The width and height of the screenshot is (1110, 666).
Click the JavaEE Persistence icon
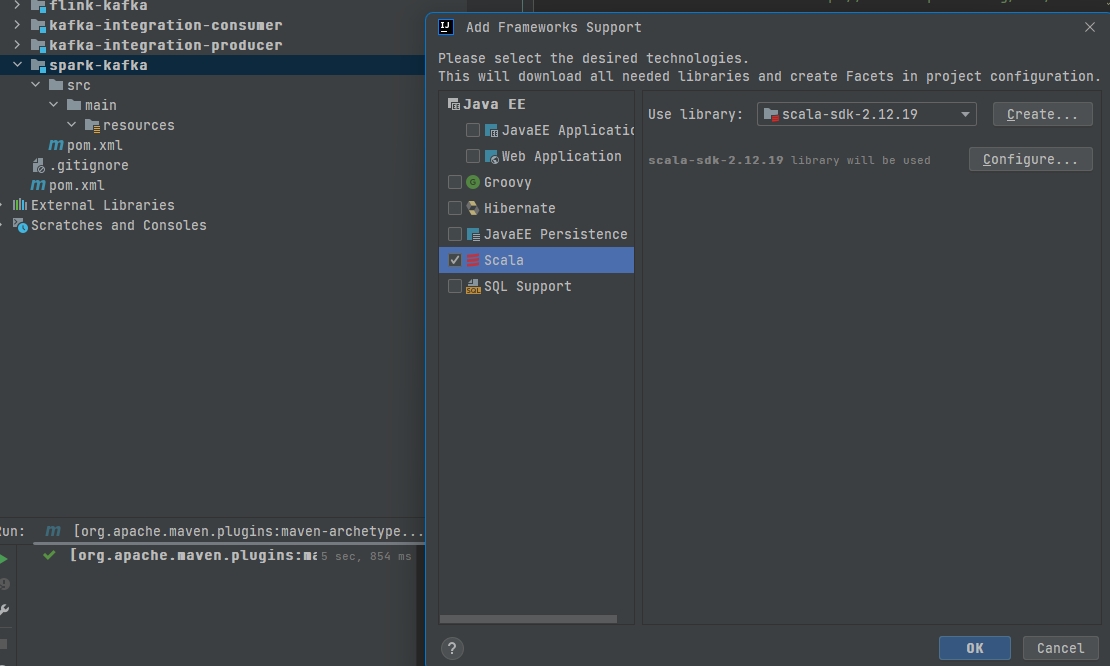473,234
